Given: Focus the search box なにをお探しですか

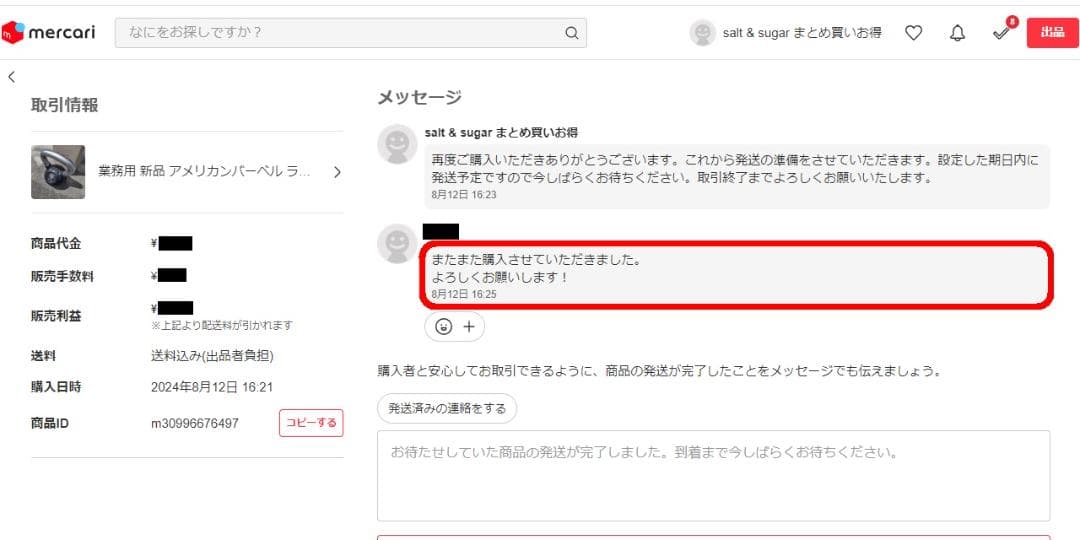Looking at the screenshot, I should tap(340, 32).
